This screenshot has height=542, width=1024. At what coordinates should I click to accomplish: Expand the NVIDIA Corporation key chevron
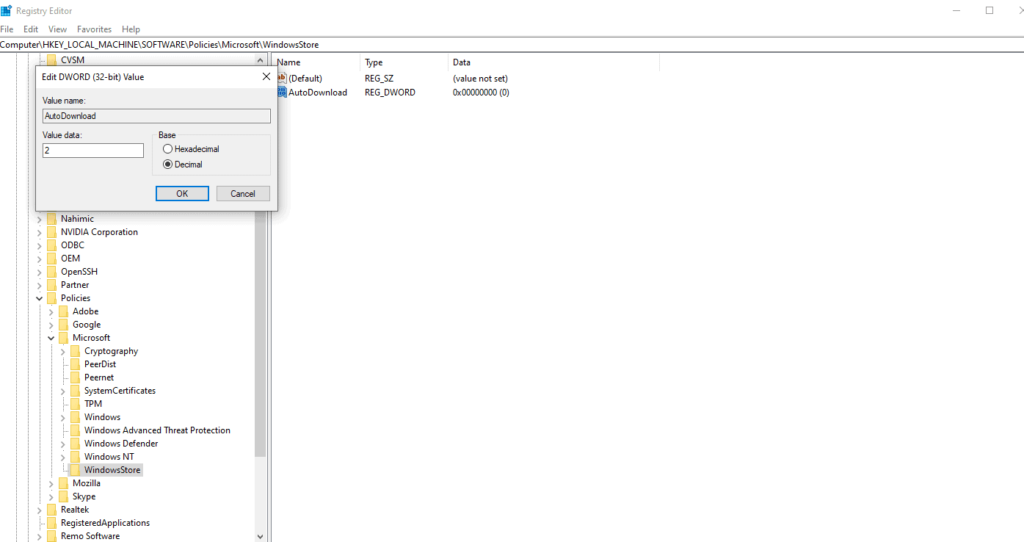39,232
